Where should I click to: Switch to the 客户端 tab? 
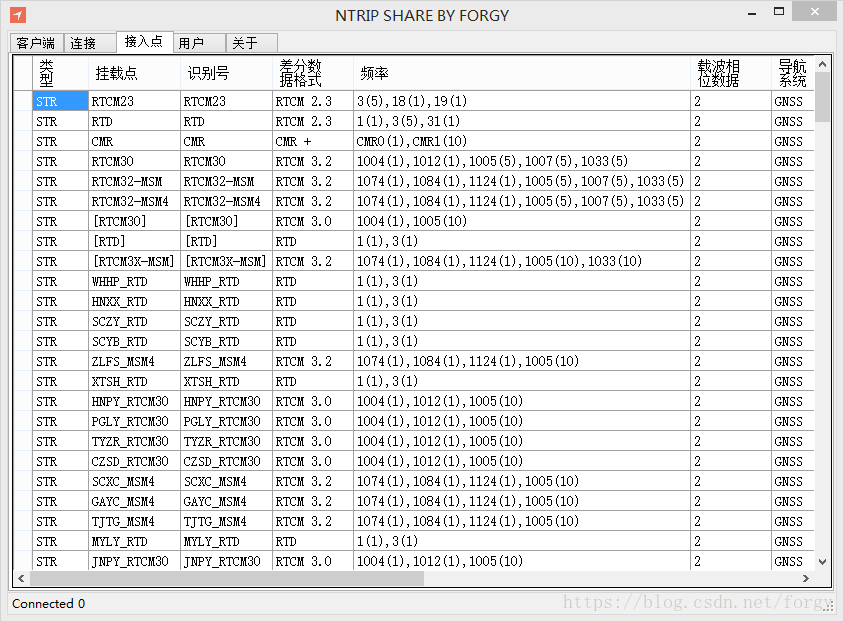pyautogui.click(x=36, y=43)
